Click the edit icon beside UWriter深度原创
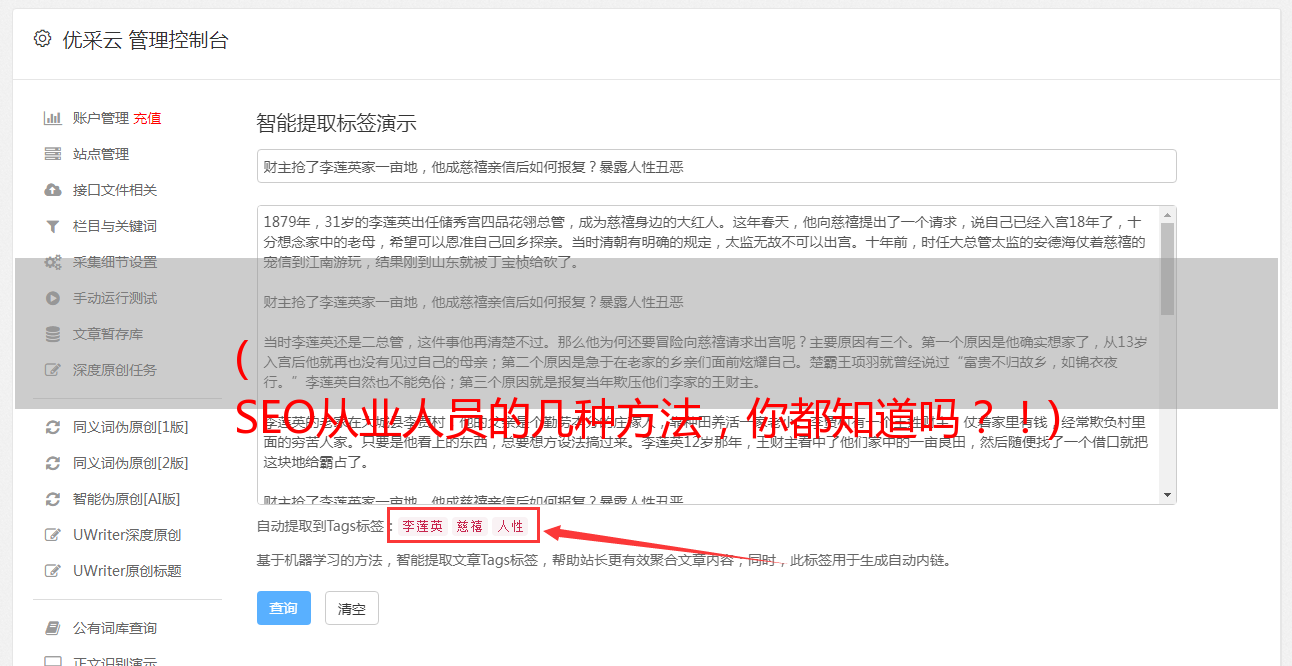1292x666 pixels. point(53,535)
